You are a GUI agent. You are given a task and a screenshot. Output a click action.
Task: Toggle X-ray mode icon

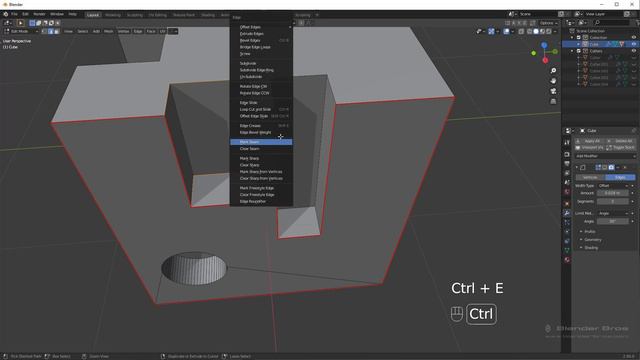click(x=522, y=31)
